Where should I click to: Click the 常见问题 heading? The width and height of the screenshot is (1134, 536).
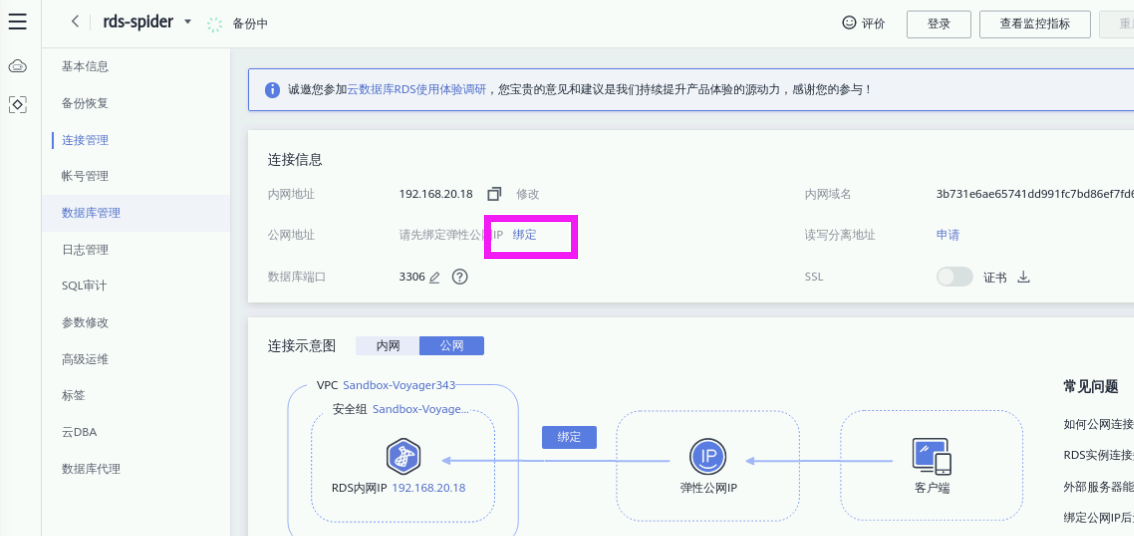[x=1090, y=387]
